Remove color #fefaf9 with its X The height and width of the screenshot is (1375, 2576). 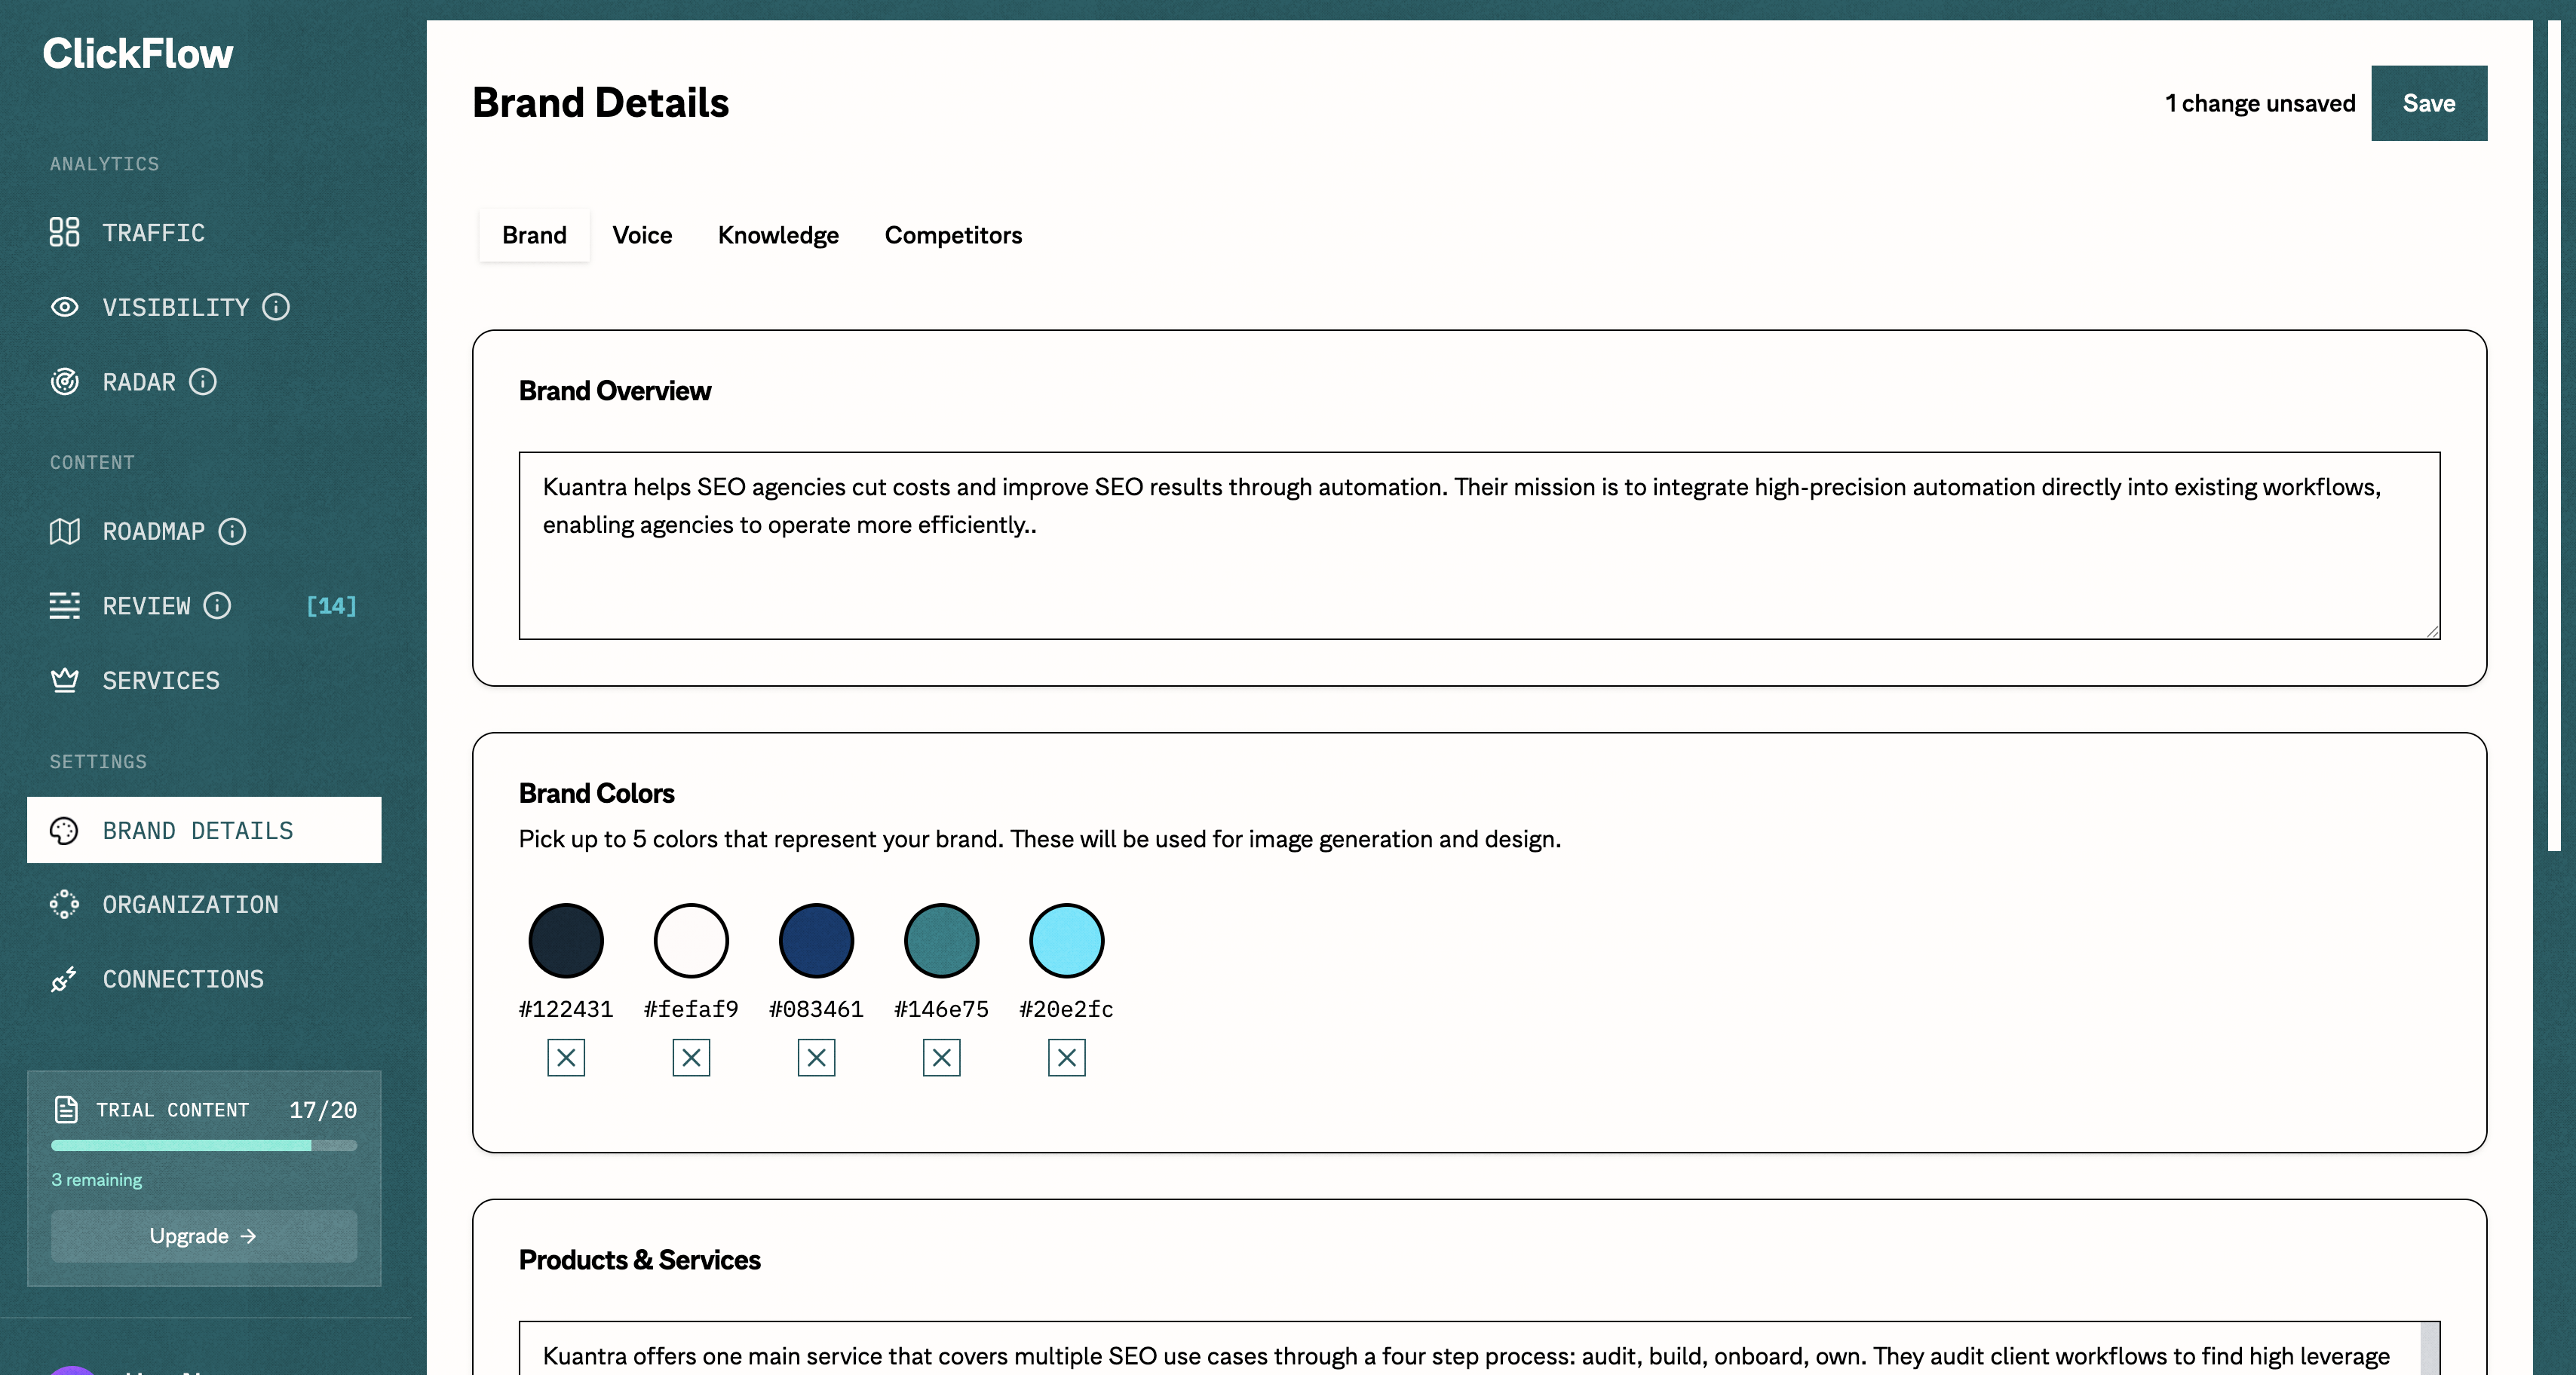(x=691, y=1058)
